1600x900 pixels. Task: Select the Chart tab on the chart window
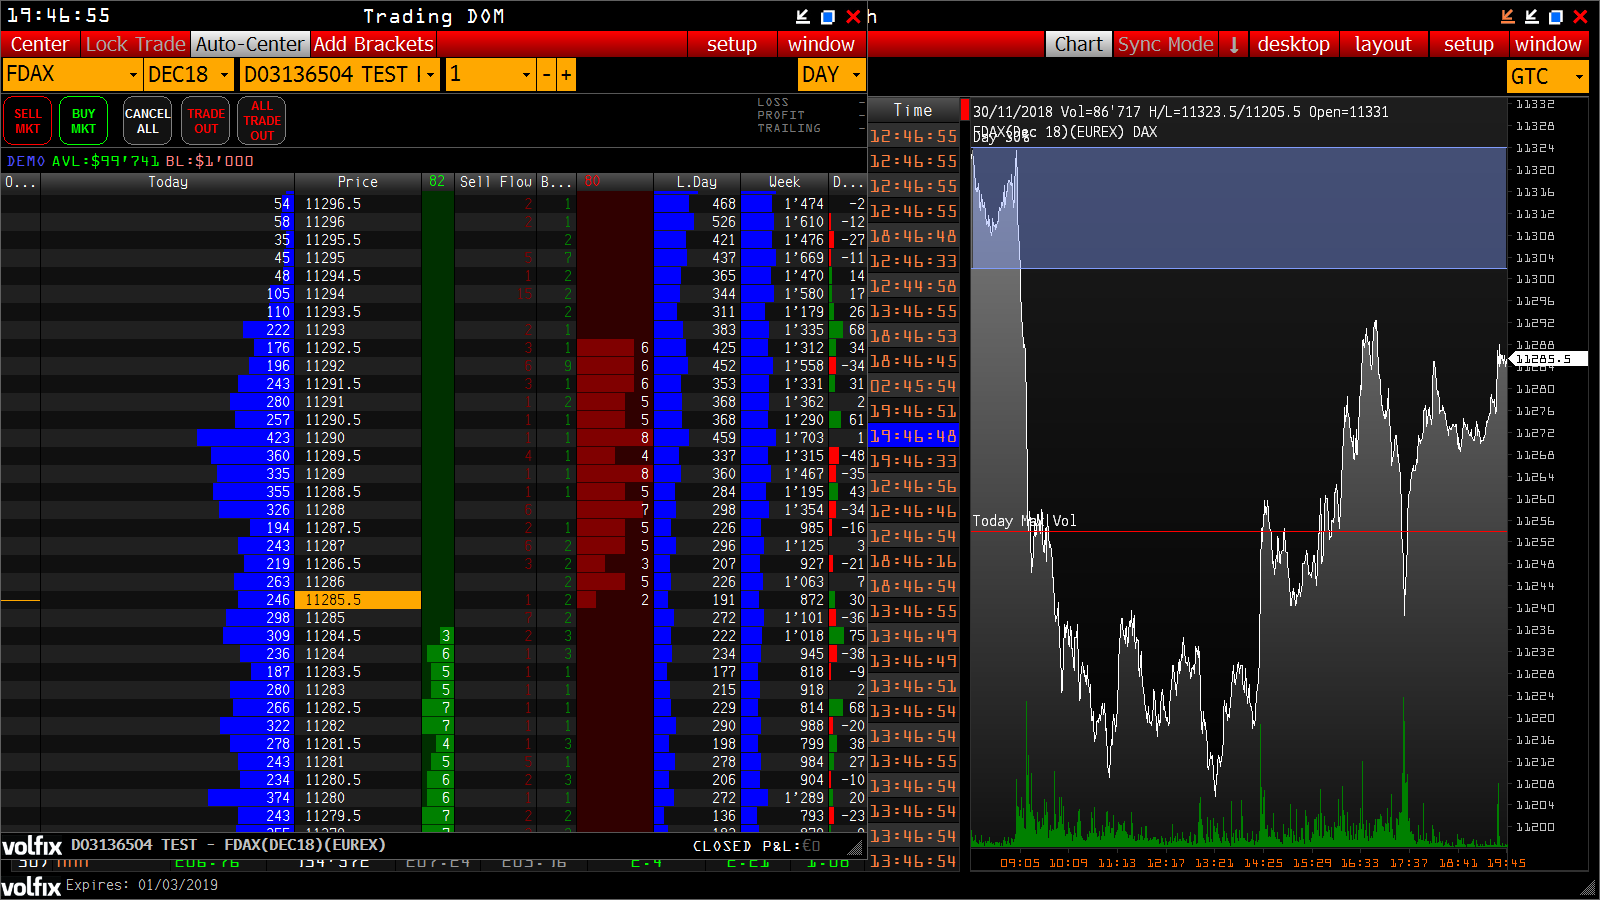click(1078, 44)
